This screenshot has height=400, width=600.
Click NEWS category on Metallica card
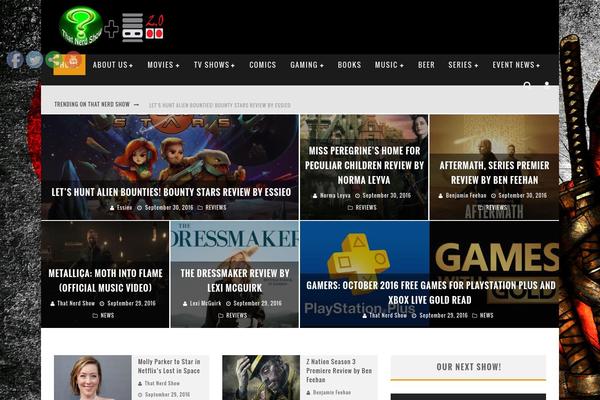tap(107, 316)
